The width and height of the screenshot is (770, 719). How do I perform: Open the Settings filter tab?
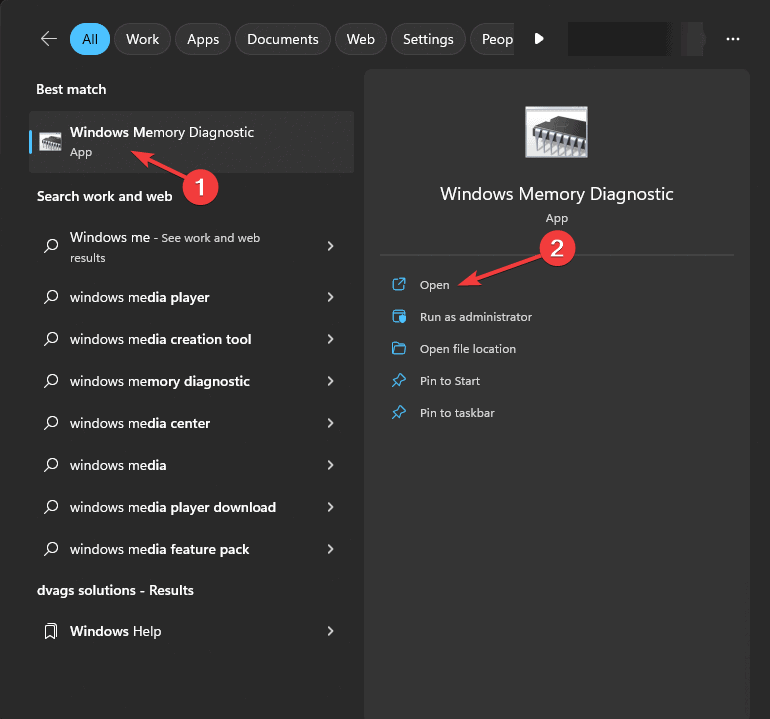pyautogui.click(x=428, y=39)
